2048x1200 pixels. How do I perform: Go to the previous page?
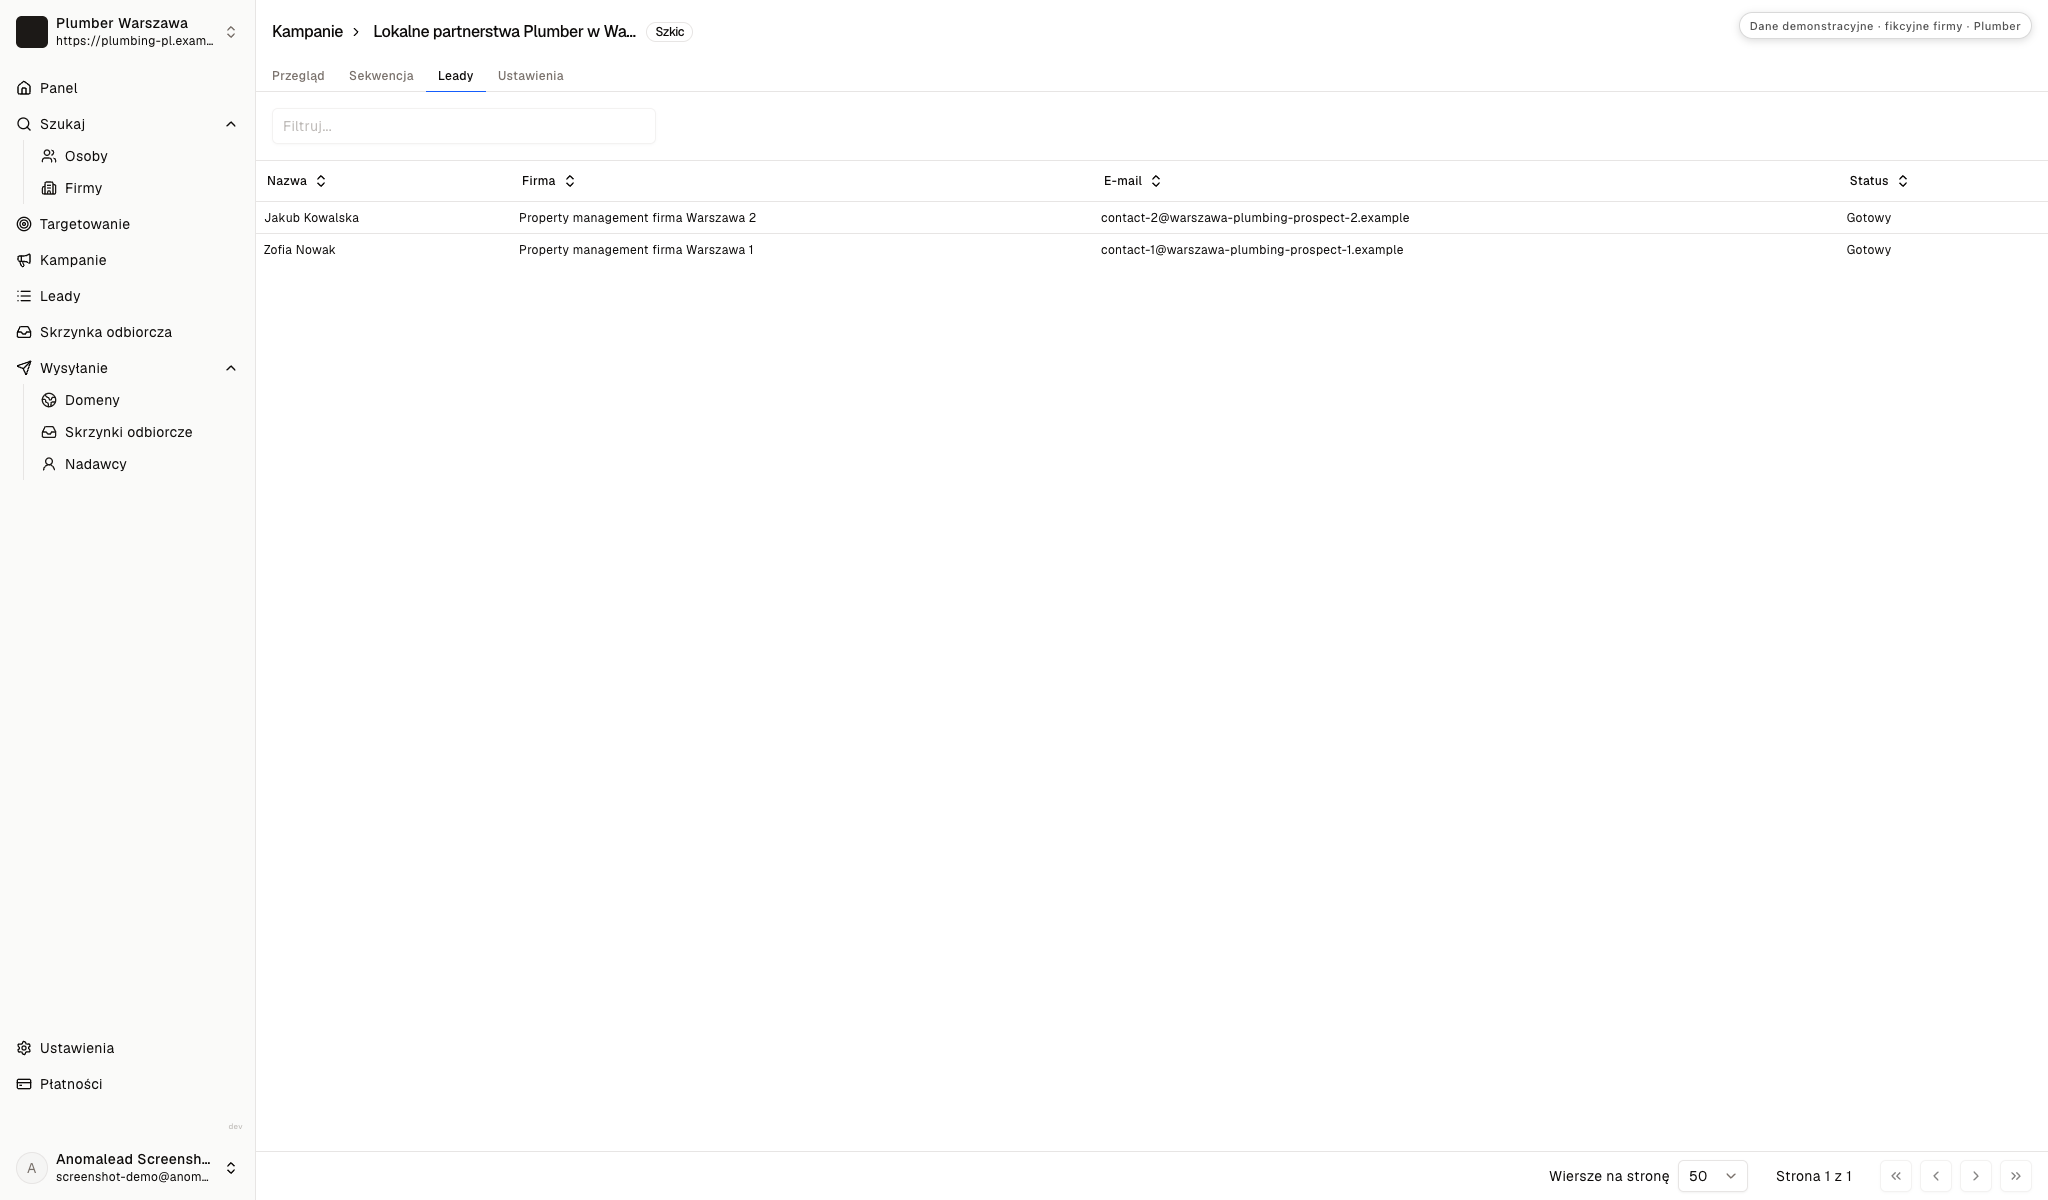point(1936,1176)
